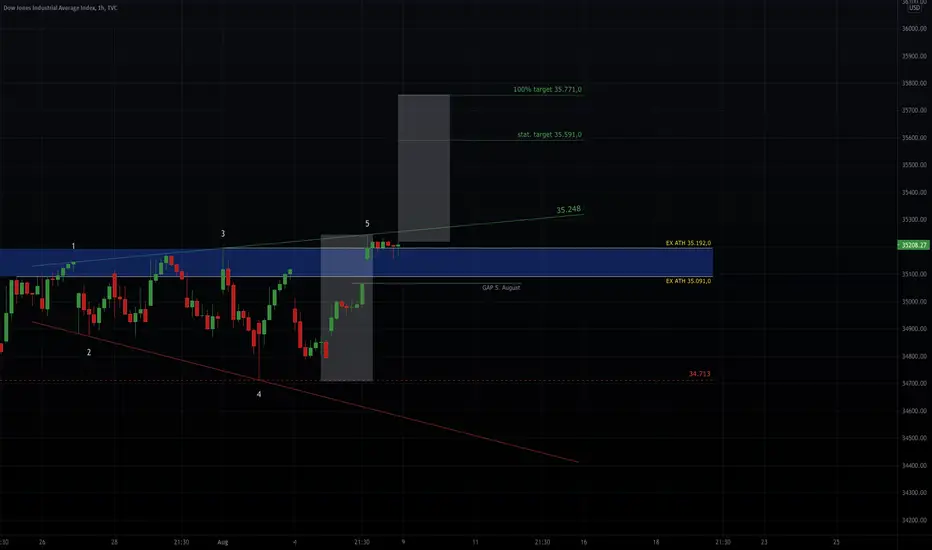Screen dimensions: 932x550
Task: Click the 35800.00 price axis tick
Action: 914,83
